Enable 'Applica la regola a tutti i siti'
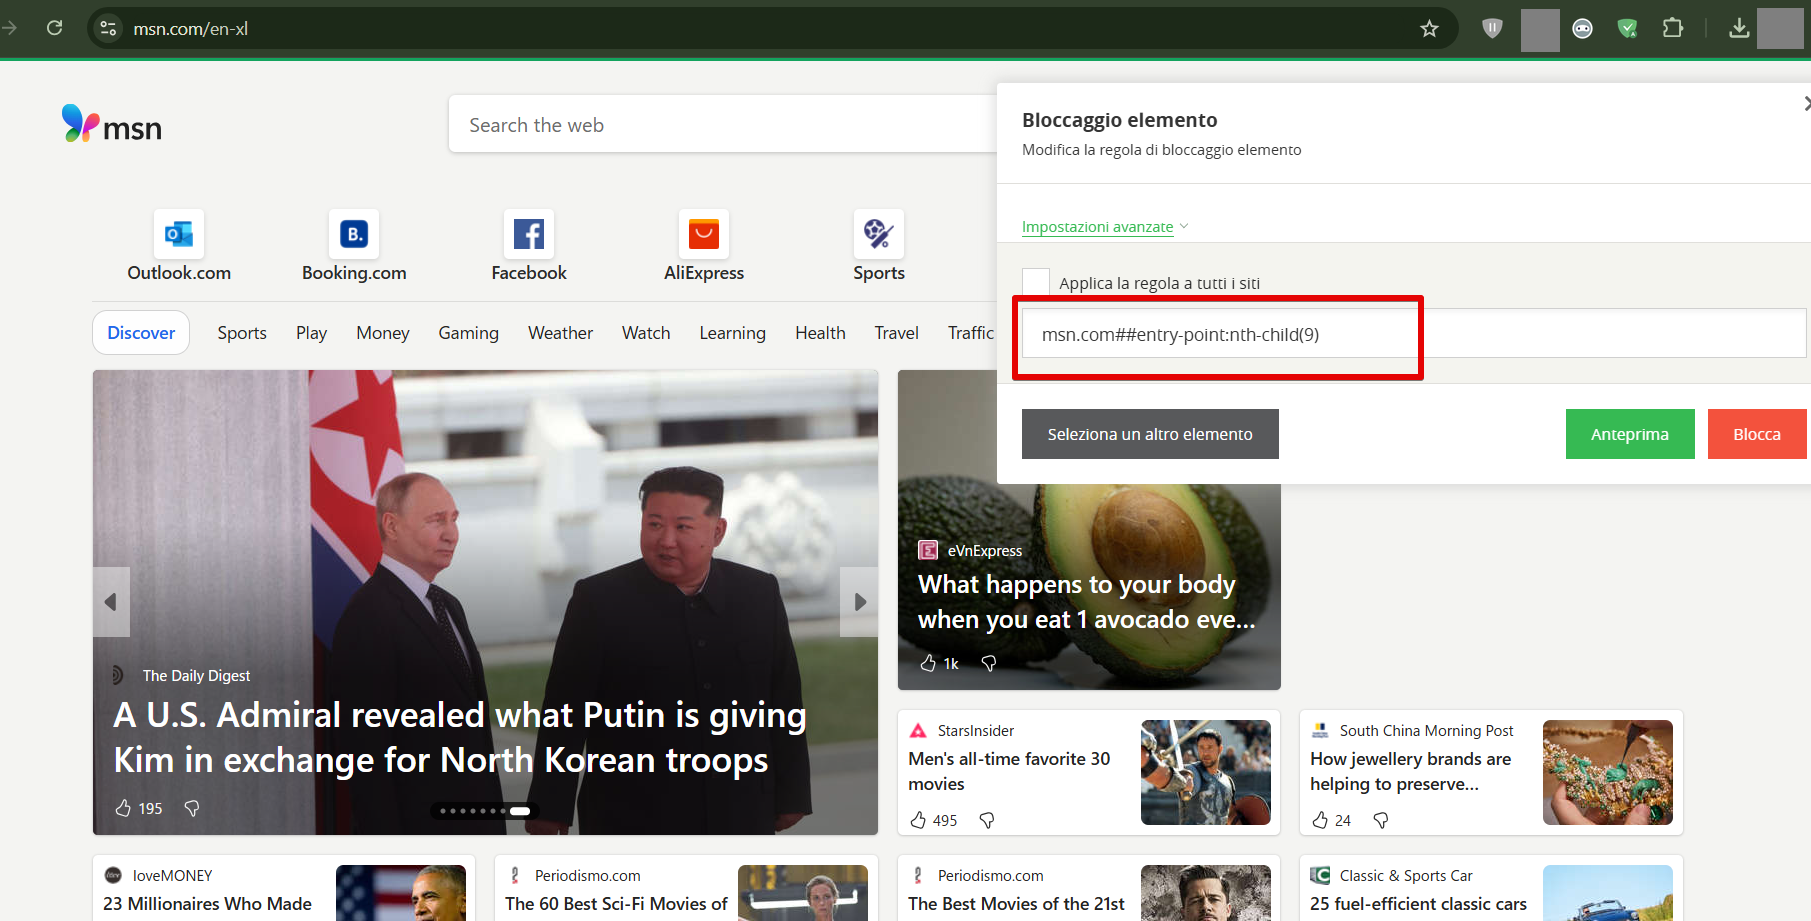This screenshot has width=1811, height=921. coord(1036,282)
